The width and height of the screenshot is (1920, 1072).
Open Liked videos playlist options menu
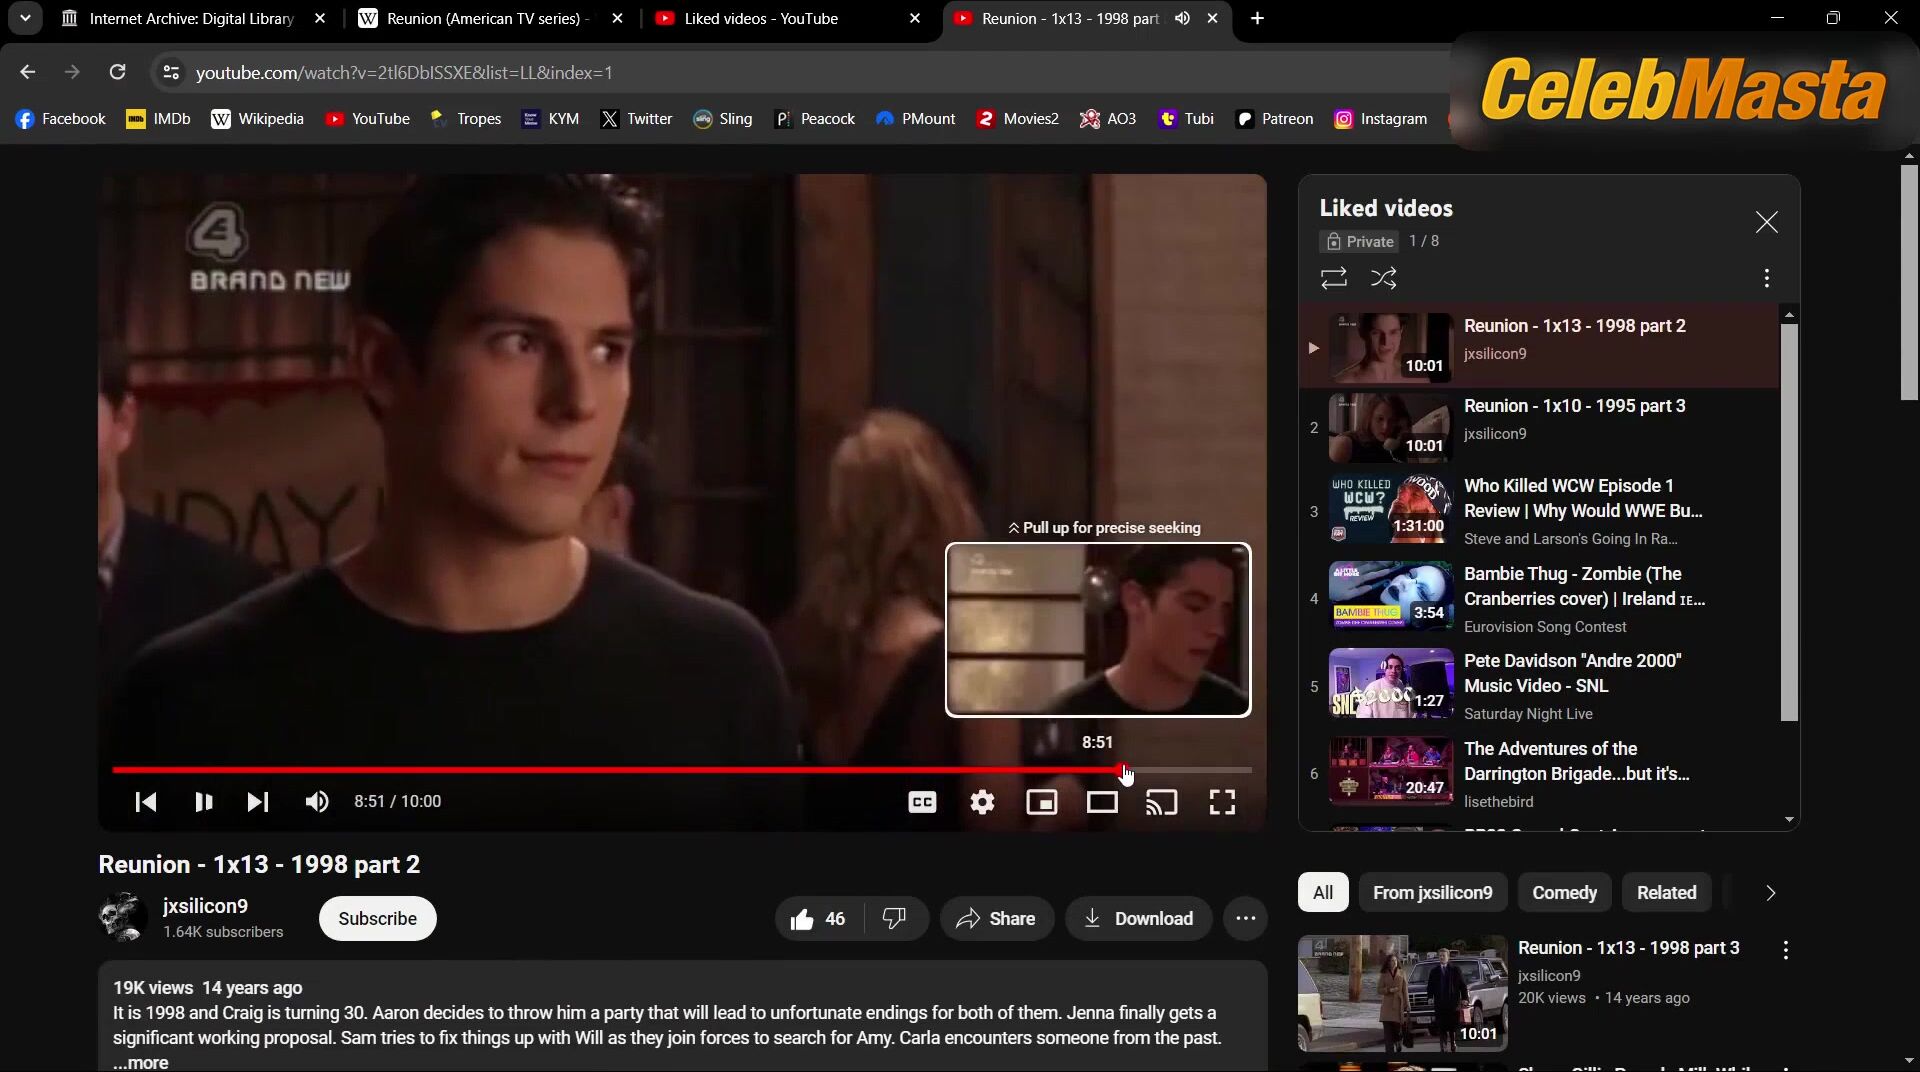1767,278
